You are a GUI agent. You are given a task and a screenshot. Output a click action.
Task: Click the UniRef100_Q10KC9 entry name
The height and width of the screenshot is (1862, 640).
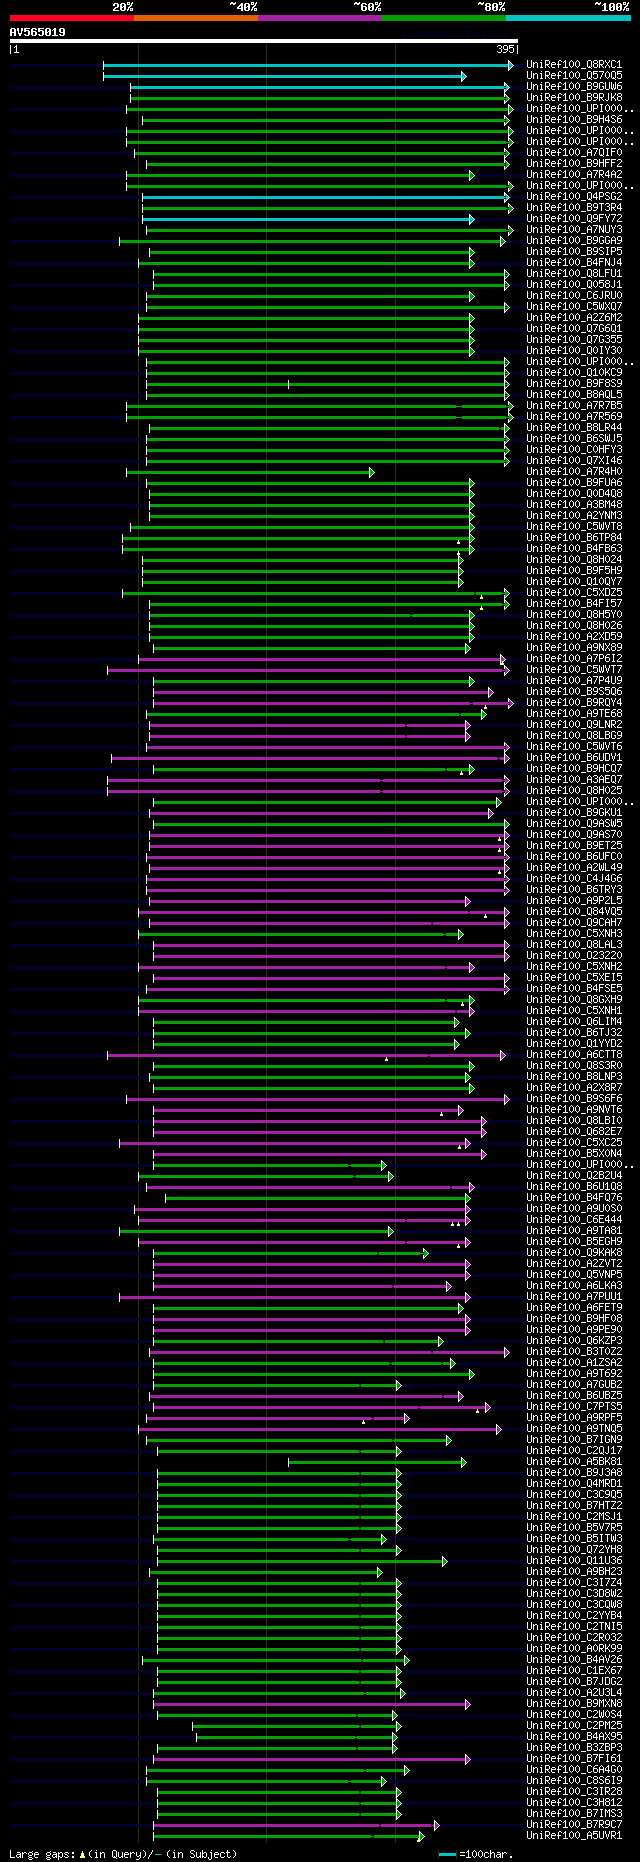[574, 373]
